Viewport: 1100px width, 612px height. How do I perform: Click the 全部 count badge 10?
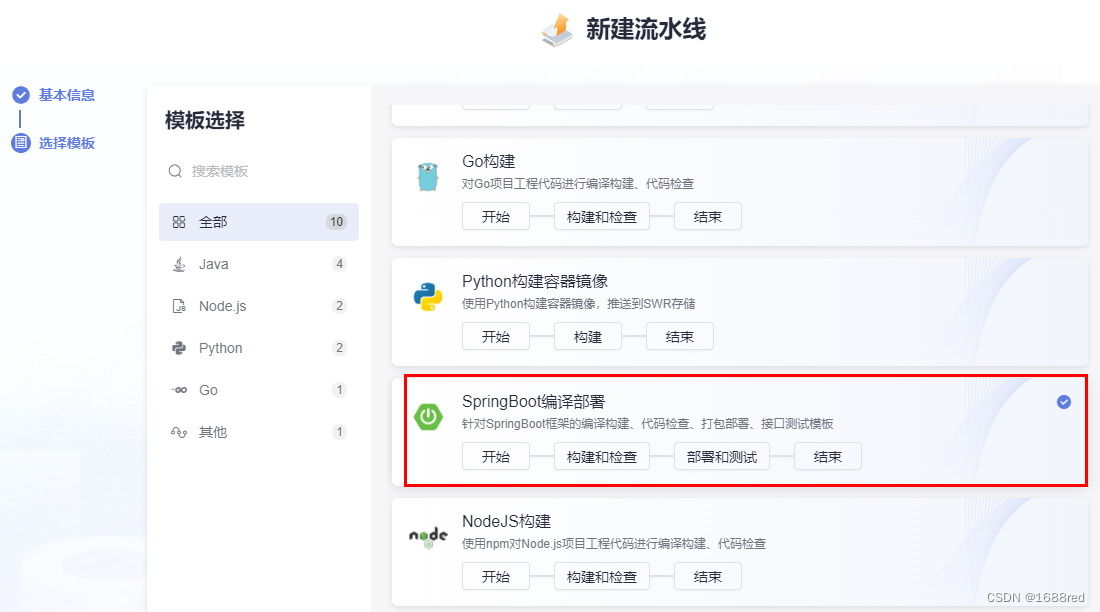click(x=337, y=222)
